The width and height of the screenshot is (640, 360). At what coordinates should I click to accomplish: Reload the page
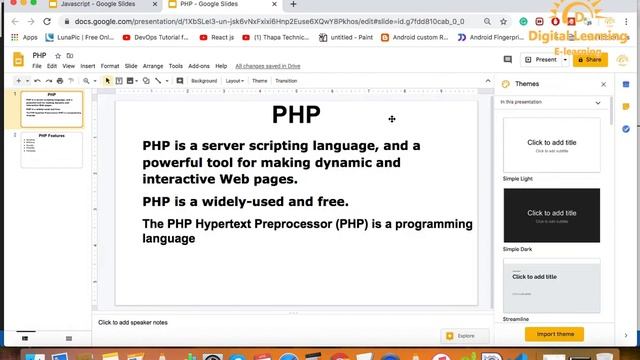[x=47, y=21]
